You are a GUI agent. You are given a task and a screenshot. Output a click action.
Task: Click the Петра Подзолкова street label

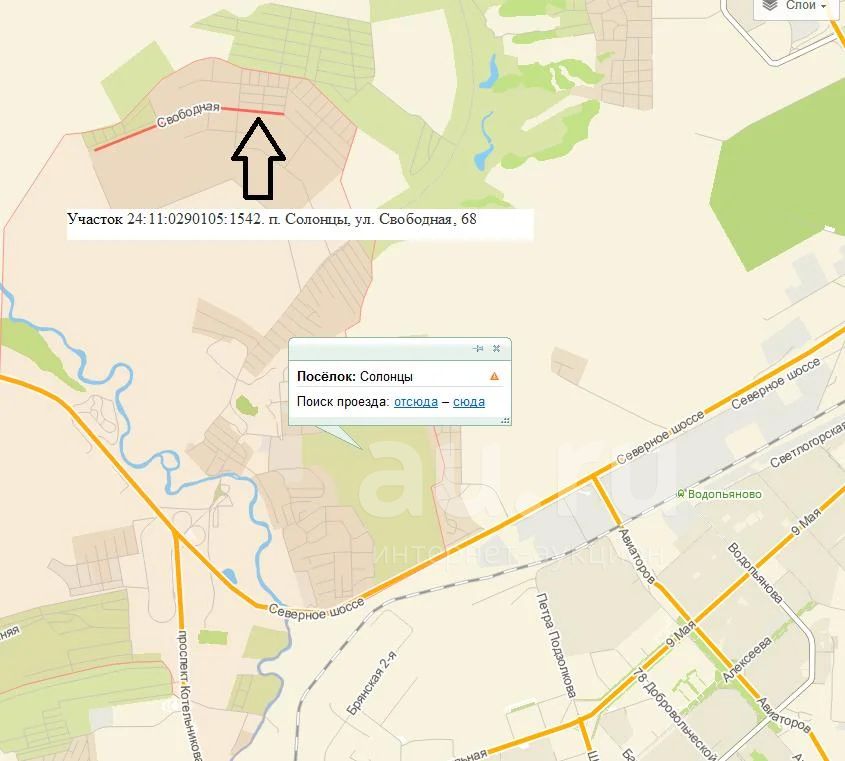(x=557, y=645)
